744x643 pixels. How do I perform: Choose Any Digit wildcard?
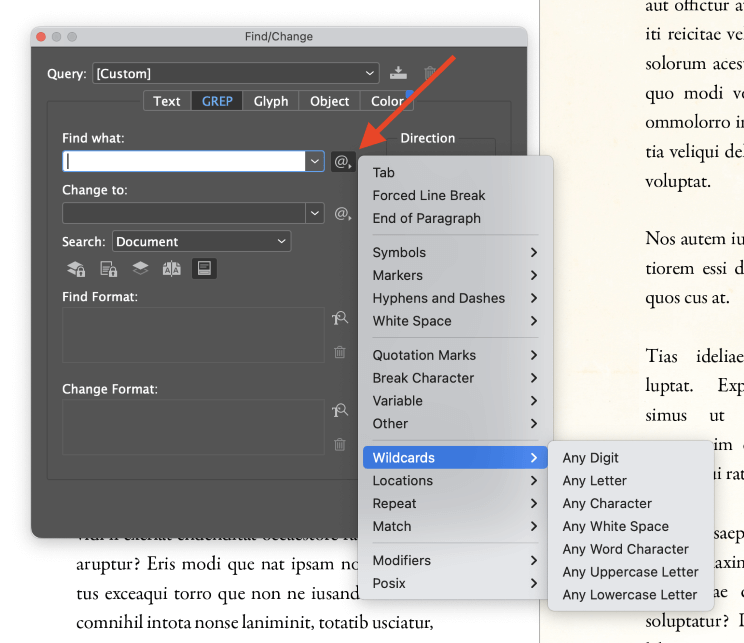coord(631,458)
